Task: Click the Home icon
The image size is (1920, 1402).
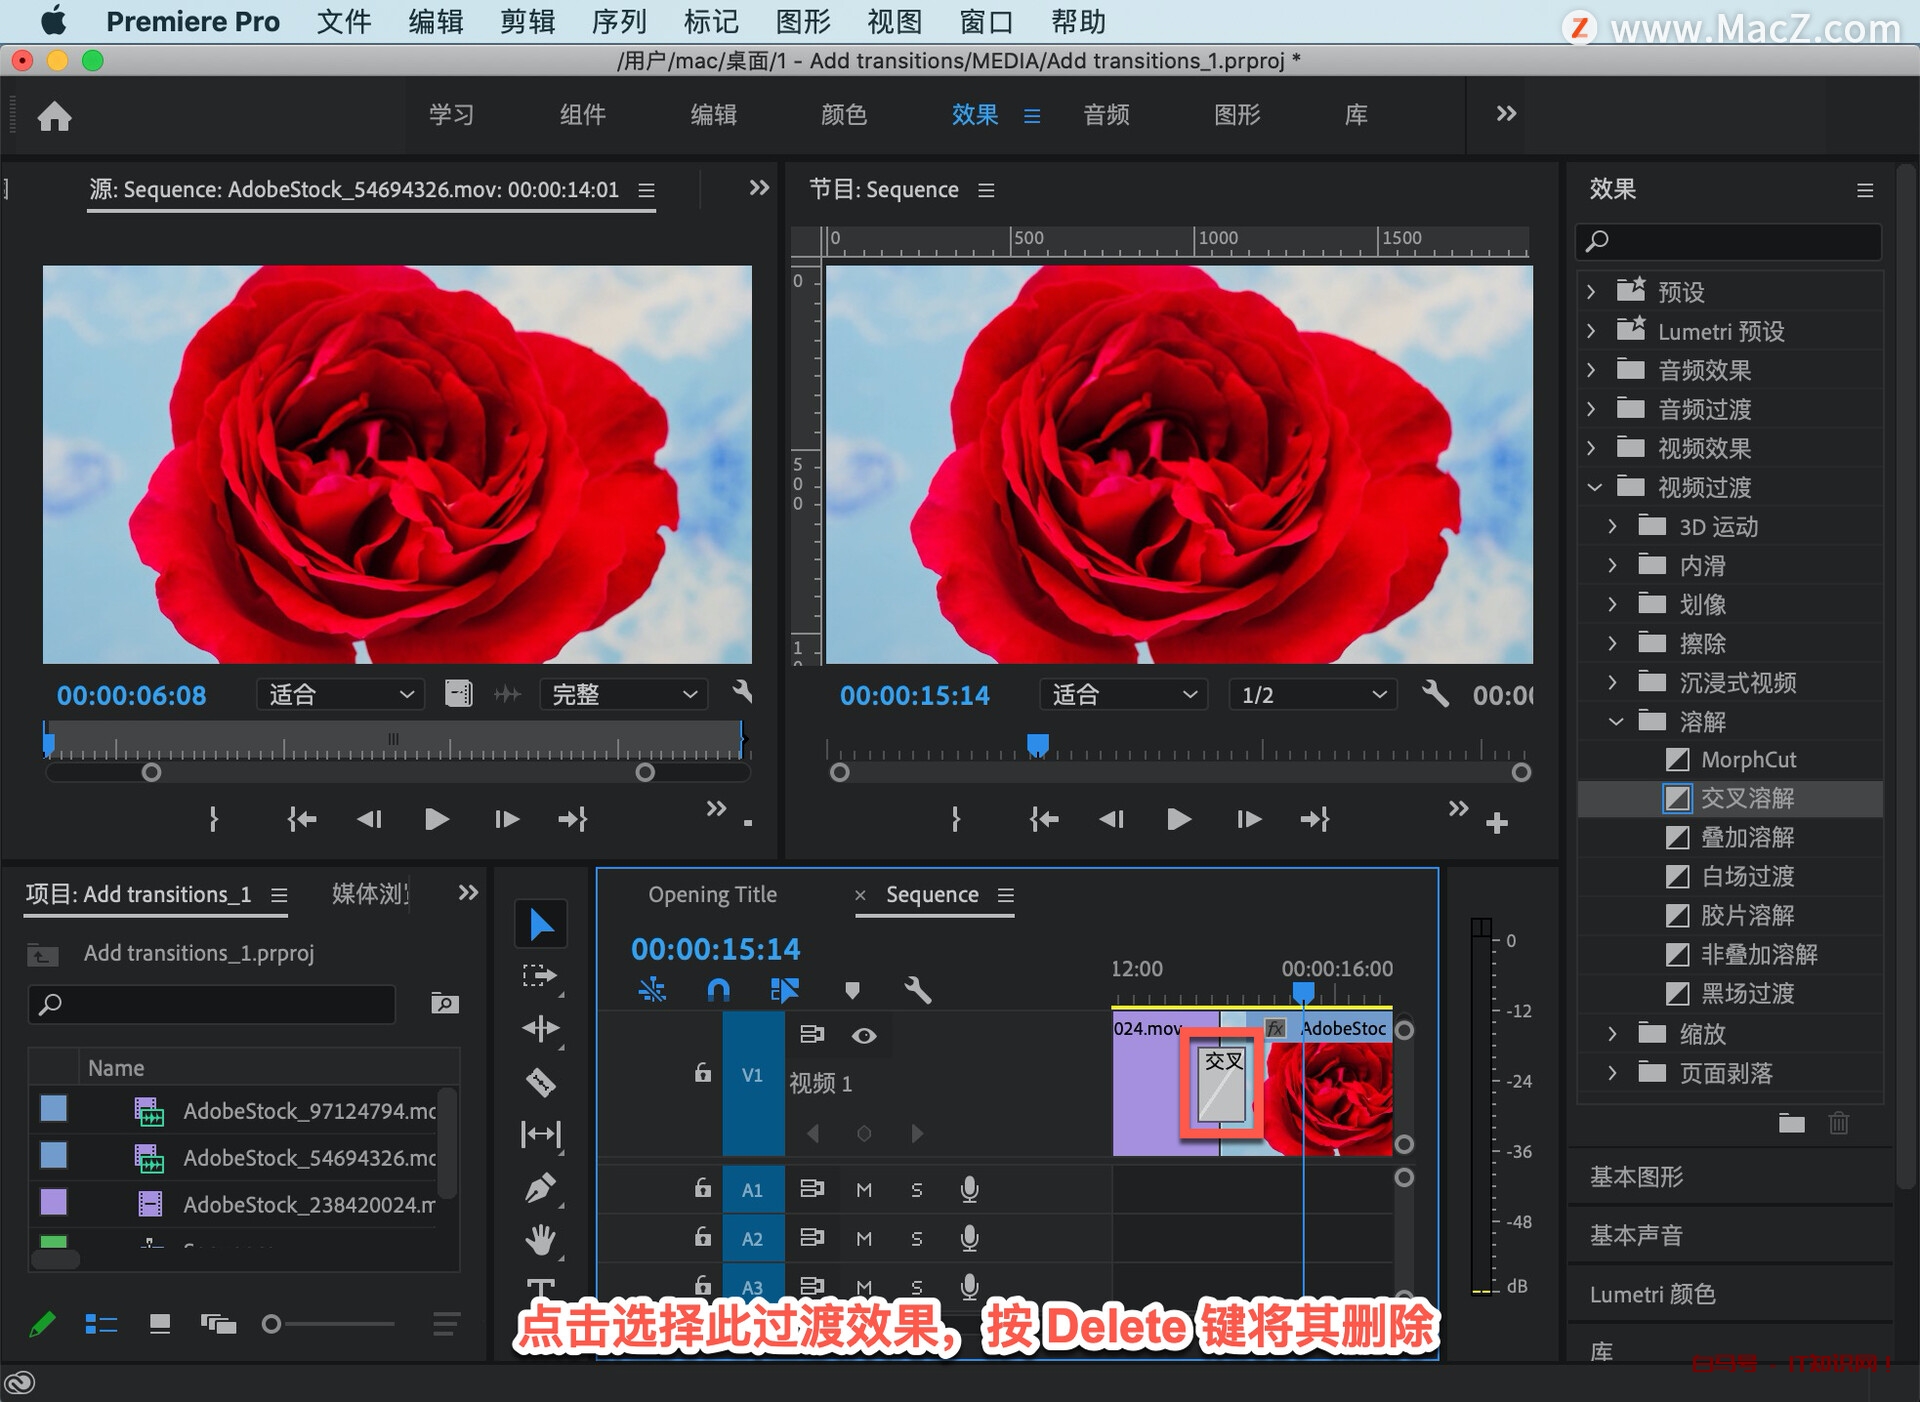Action: [x=55, y=116]
